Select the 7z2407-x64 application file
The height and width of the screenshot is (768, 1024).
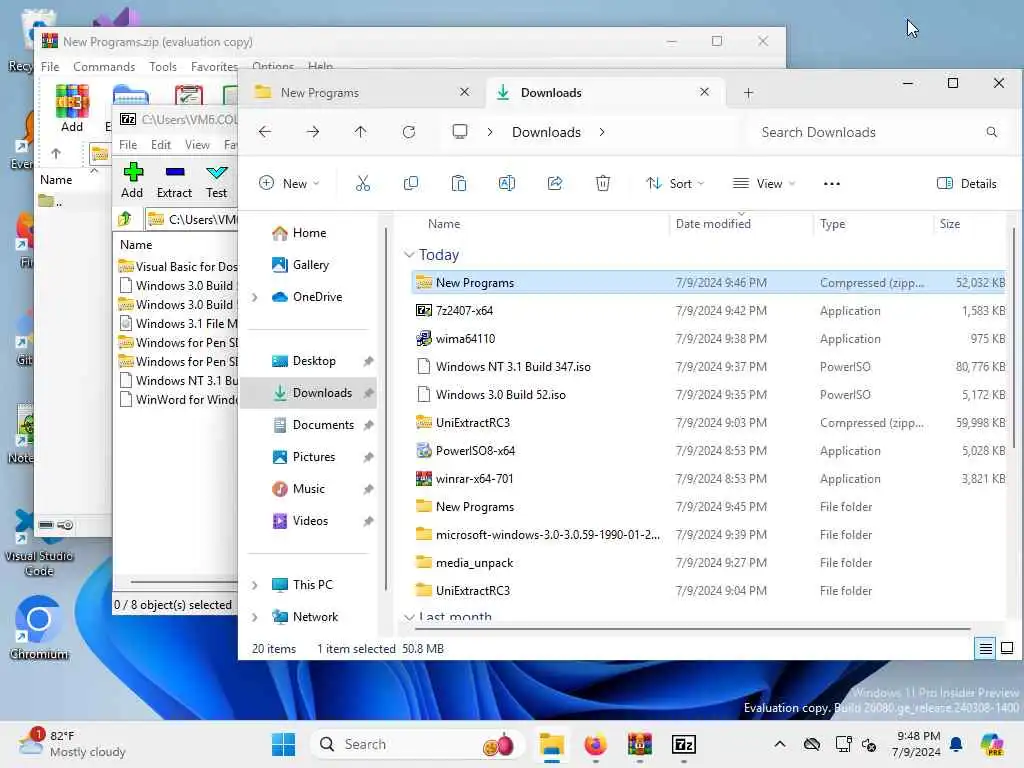(x=709, y=311)
